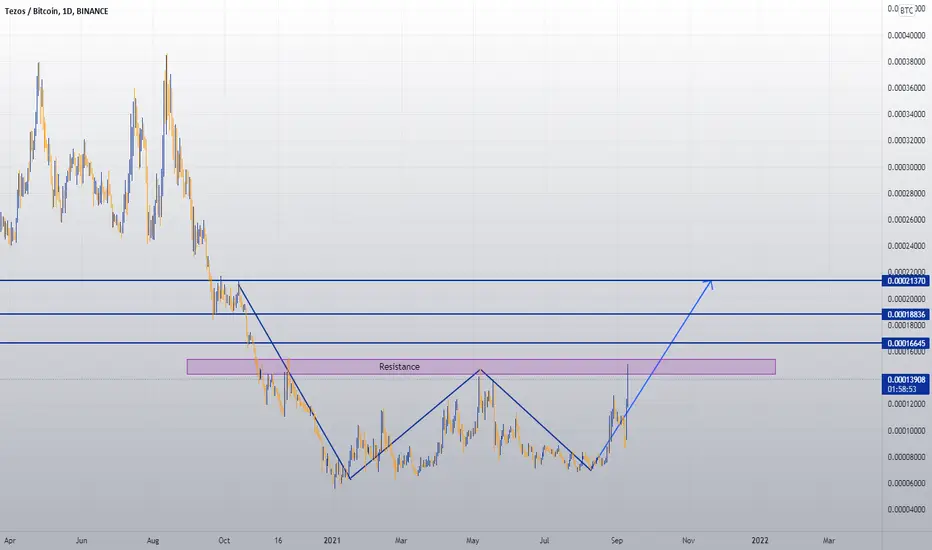Image resolution: width=932 pixels, height=550 pixels.
Task: Select the purple Resistance zone rectangle
Action: pos(481,367)
